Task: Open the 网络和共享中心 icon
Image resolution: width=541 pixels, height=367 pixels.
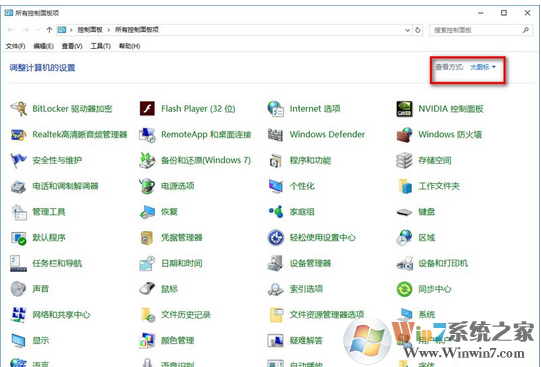Action: pyautogui.click(x=18, y=315)
